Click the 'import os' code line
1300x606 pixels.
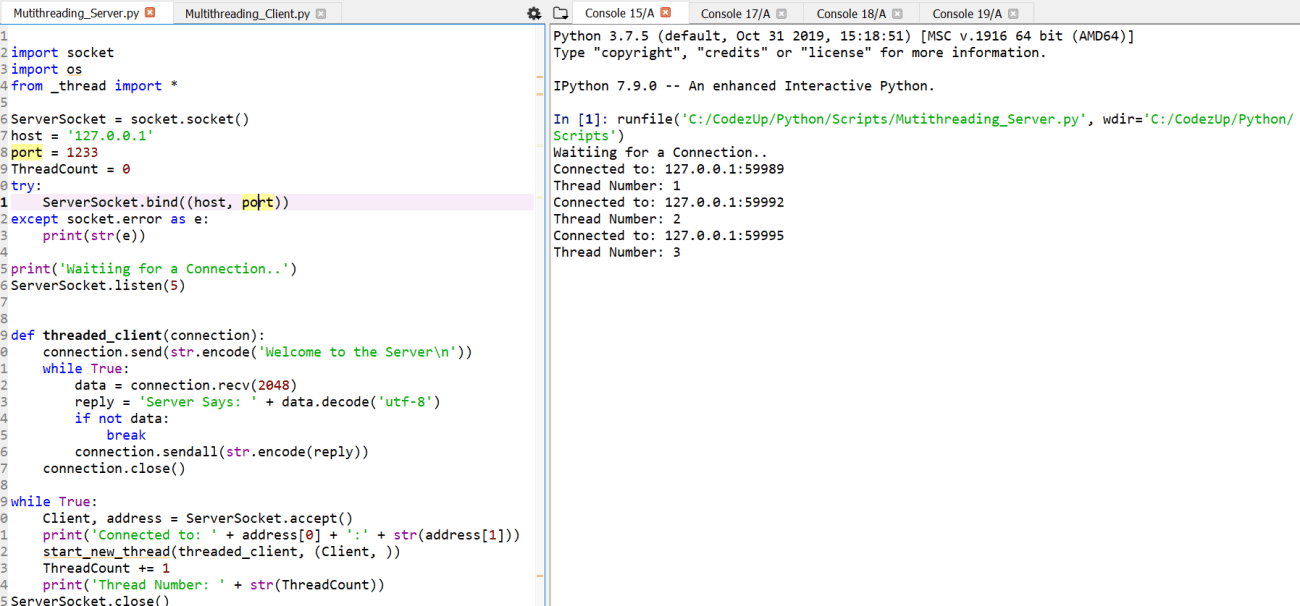(x=46, y=69)
